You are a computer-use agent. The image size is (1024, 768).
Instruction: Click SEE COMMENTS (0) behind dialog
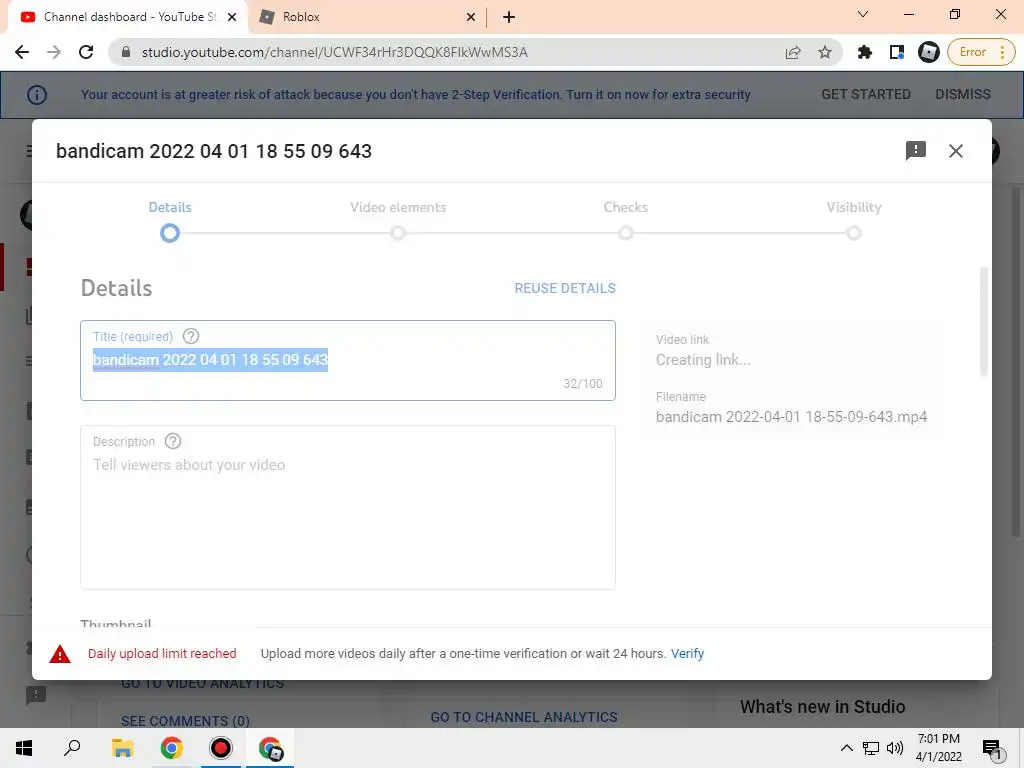pos(185,721)
